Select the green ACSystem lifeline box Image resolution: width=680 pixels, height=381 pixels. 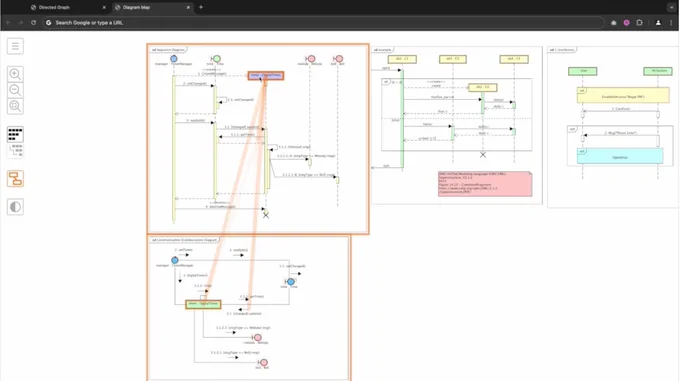pos(658,71)
